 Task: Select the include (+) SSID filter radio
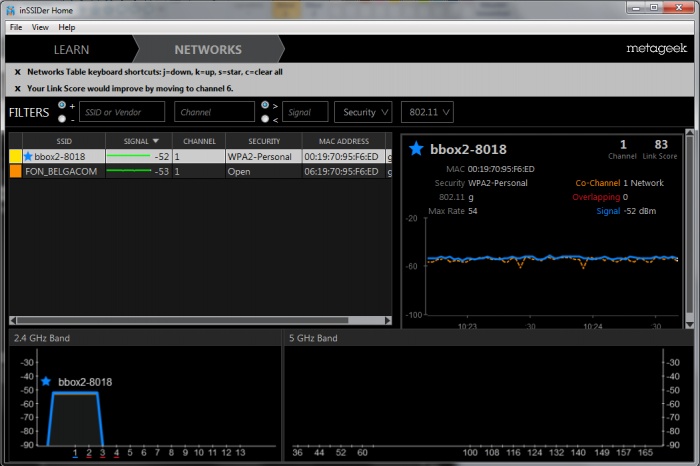point(62,105)
